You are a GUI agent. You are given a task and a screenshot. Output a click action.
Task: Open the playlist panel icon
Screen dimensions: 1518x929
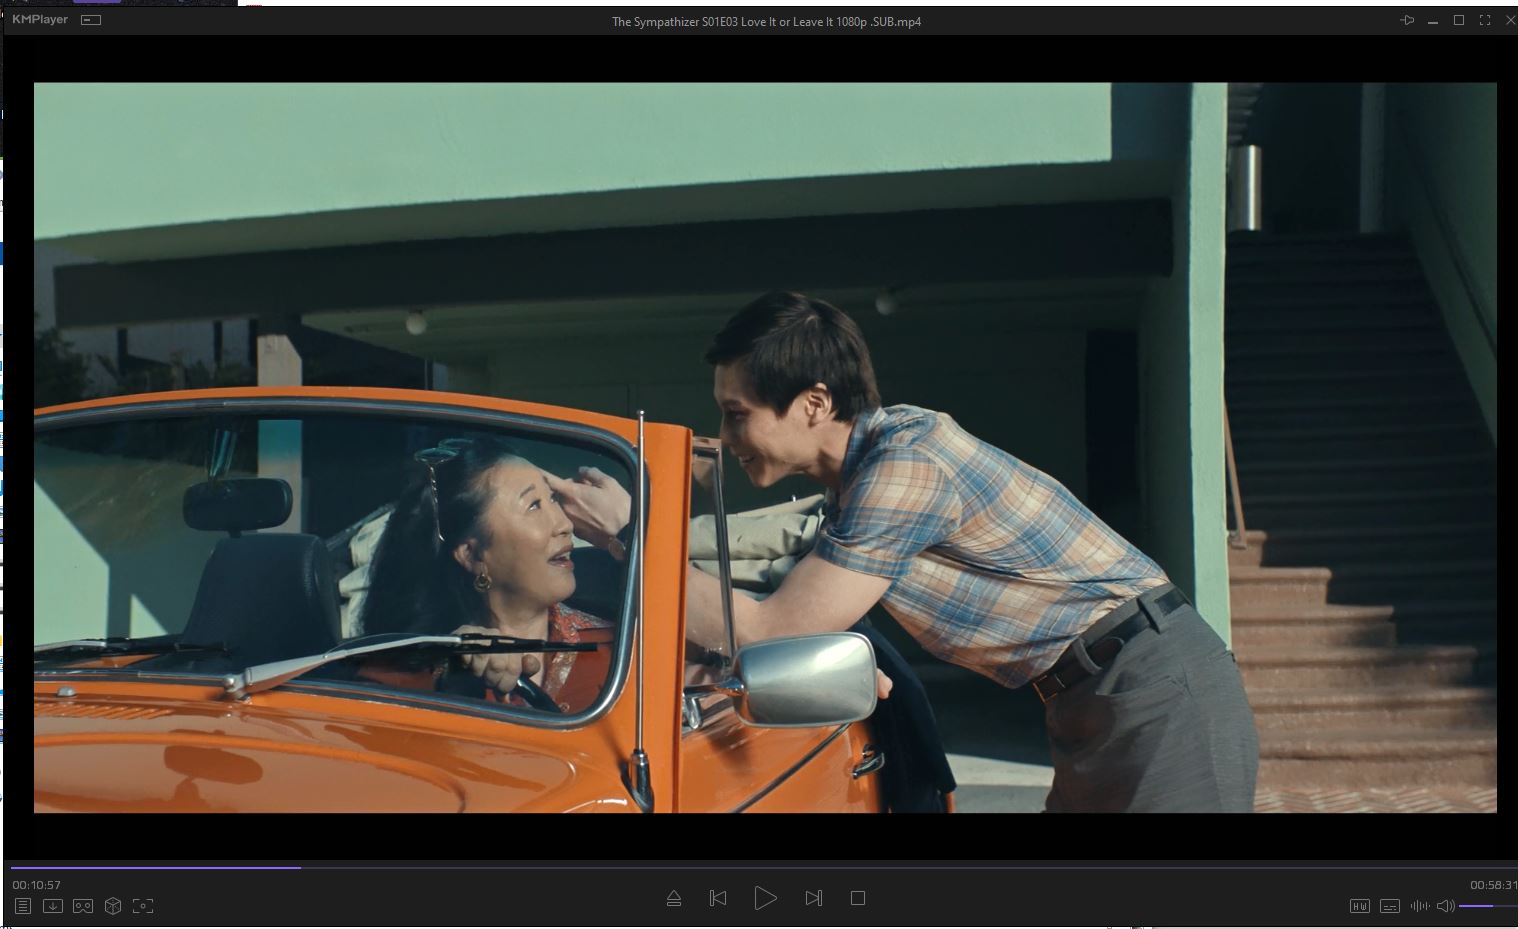[x=23, y=906]
